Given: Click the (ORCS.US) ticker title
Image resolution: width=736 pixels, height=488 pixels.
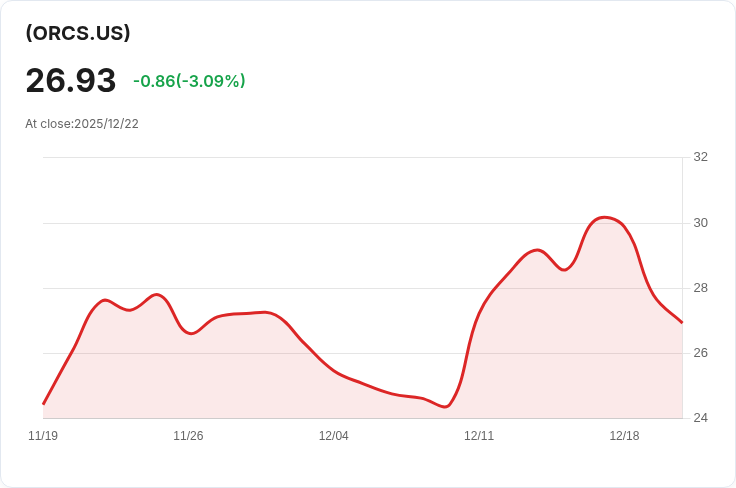Looking at the screenshot, I should click(x=78, y=33).
